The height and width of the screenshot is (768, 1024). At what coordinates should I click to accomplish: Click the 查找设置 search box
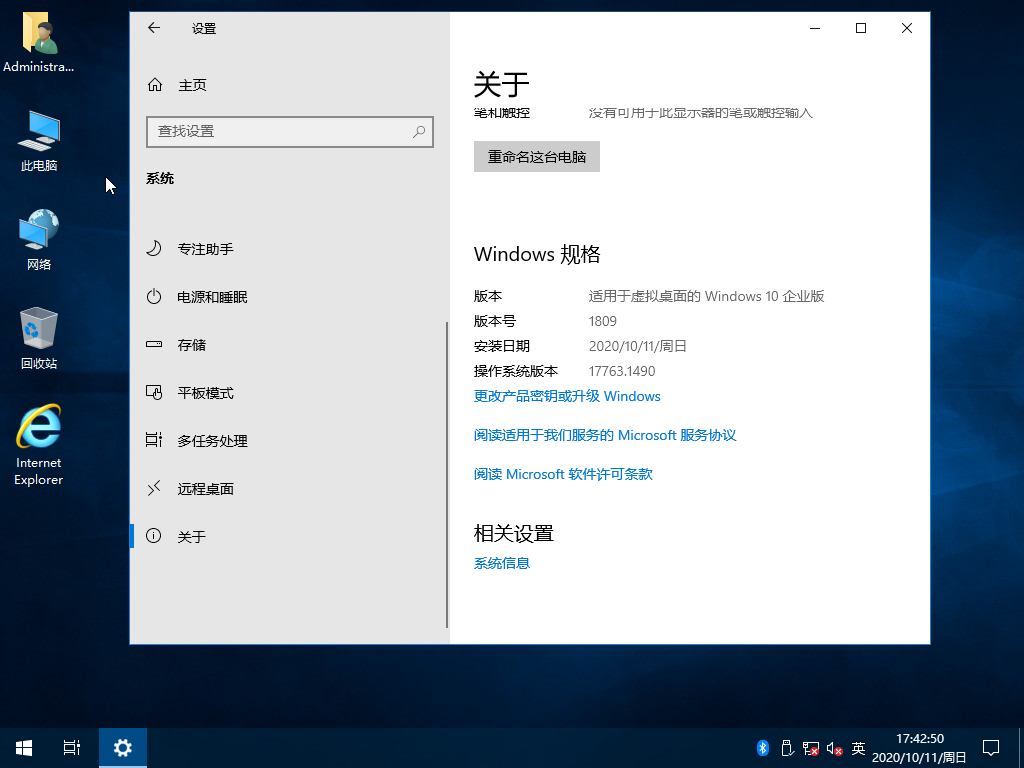(290, 131)
